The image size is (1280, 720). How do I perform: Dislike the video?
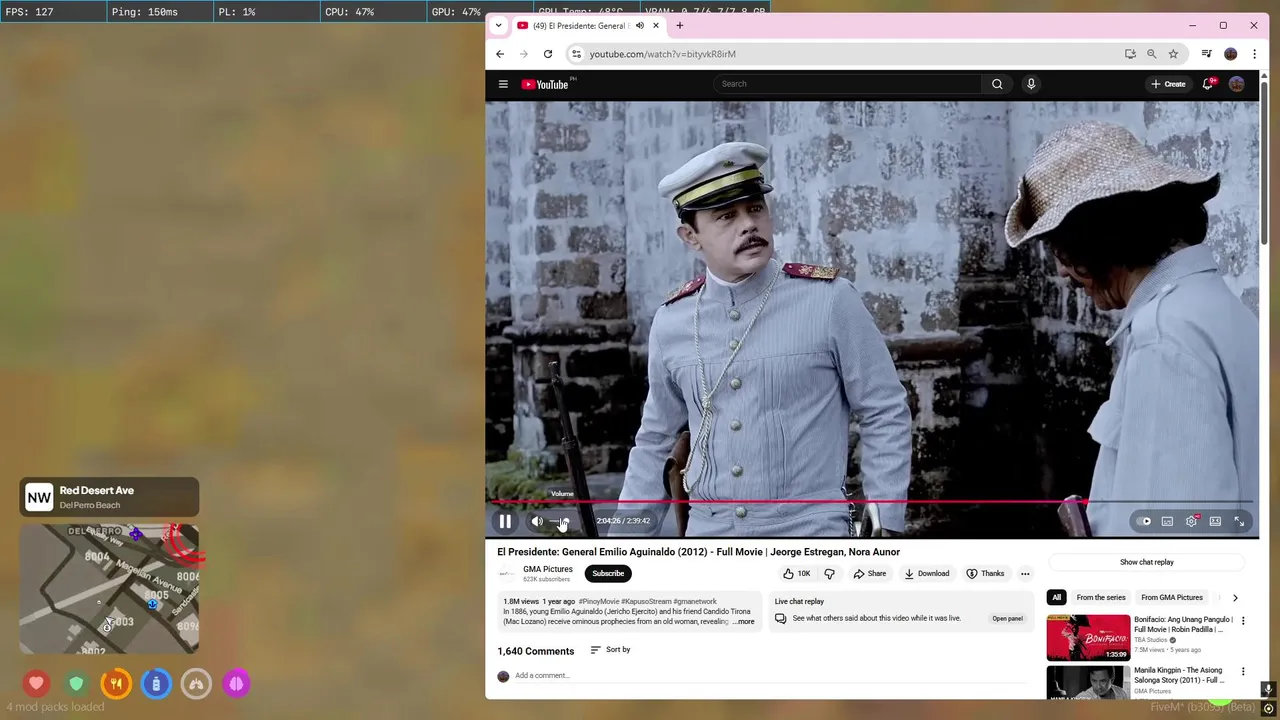(x=829, y=573)
